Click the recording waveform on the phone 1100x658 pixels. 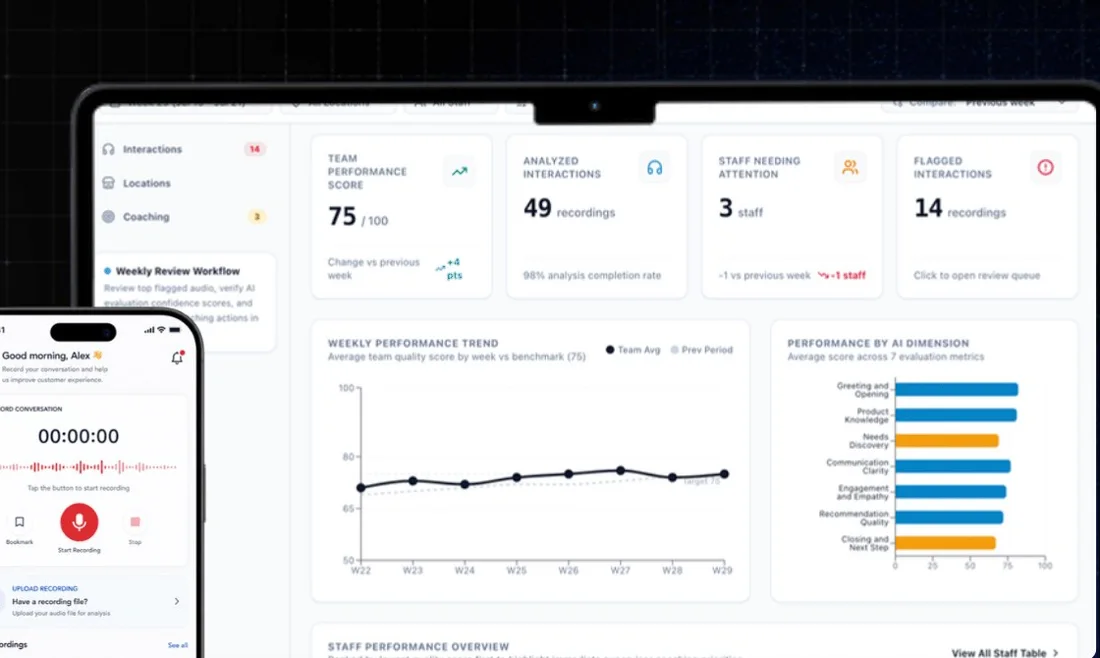(88, 466)
